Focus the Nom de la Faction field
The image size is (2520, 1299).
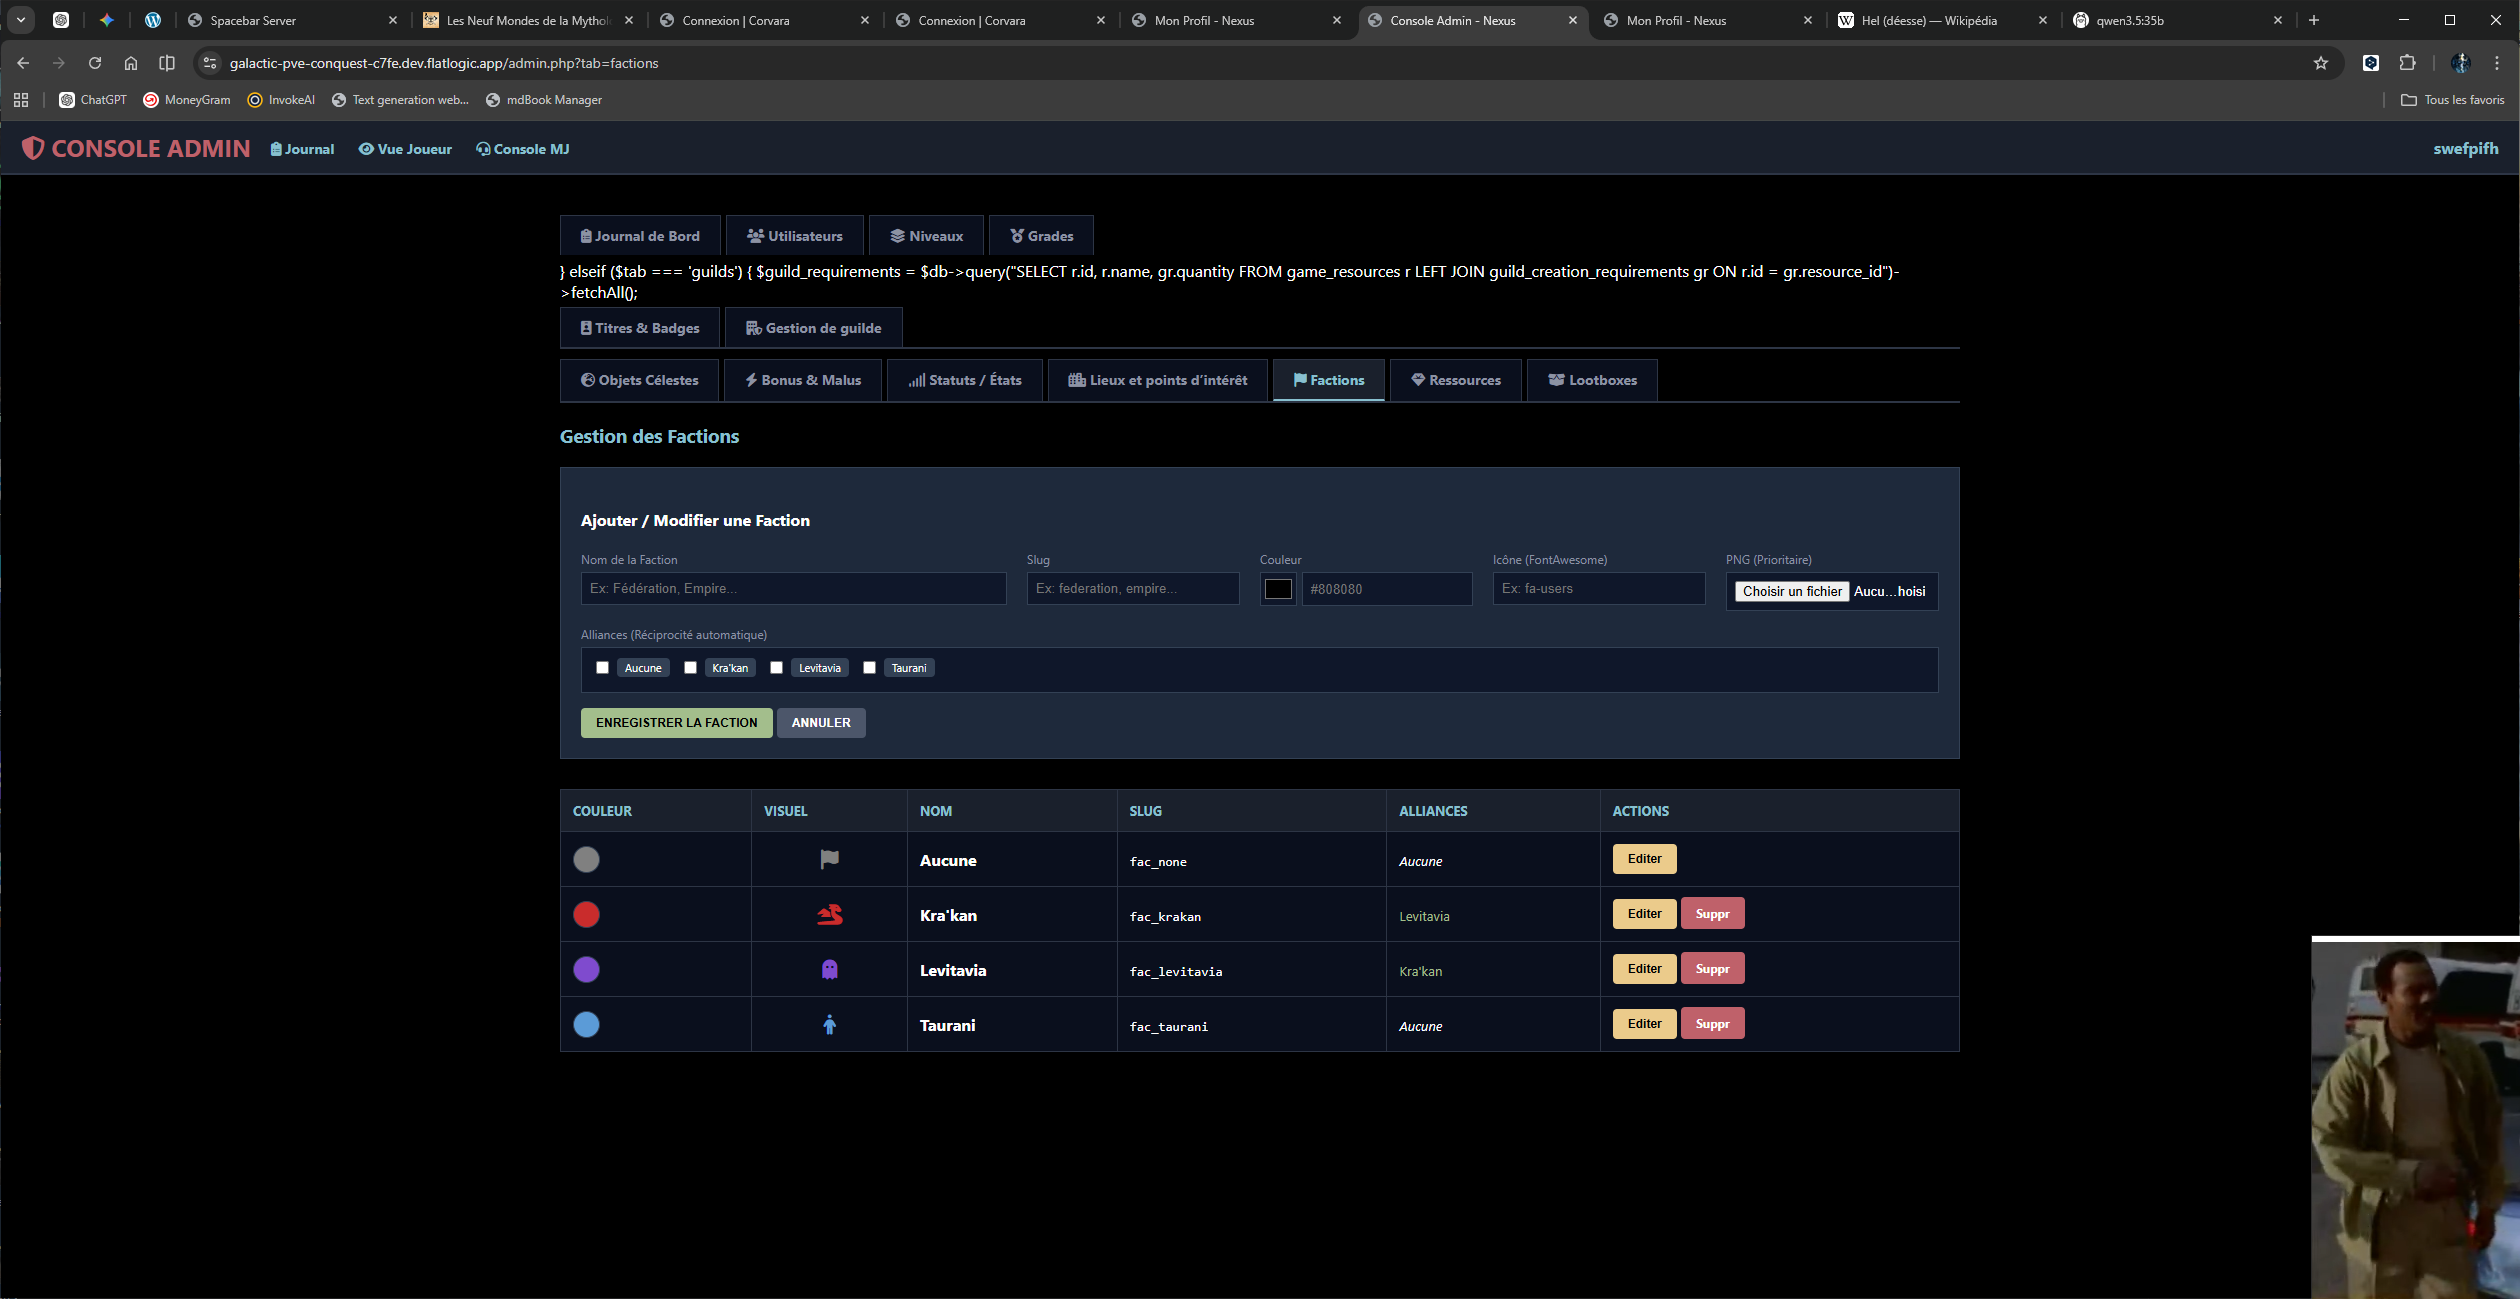793,589
